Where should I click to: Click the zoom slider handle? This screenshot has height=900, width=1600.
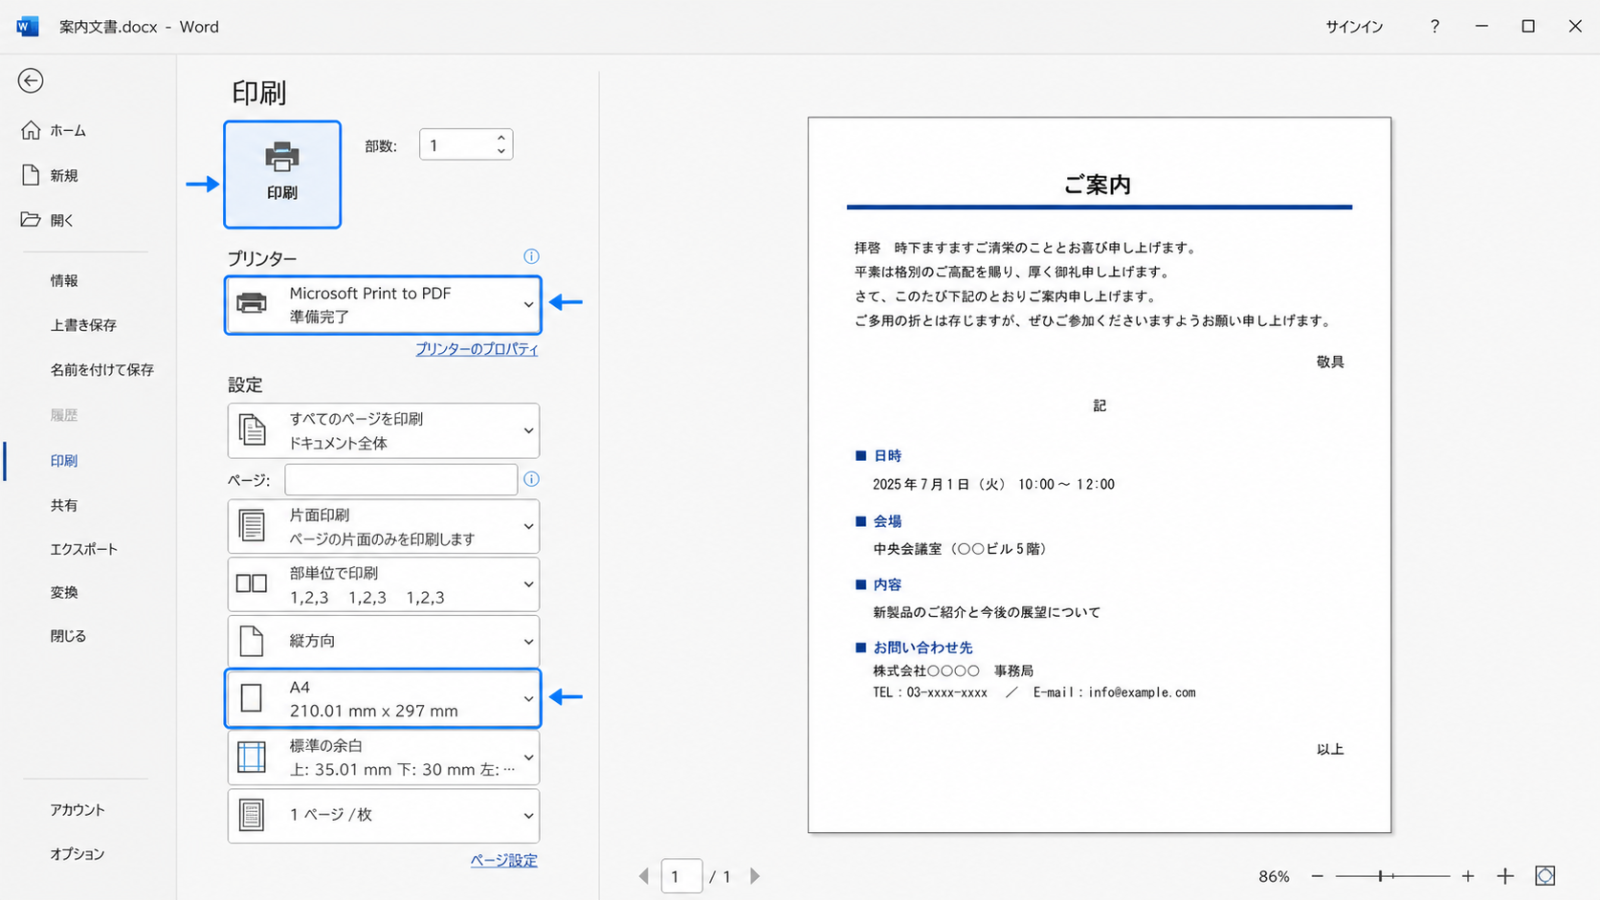tap(1380, 876)
